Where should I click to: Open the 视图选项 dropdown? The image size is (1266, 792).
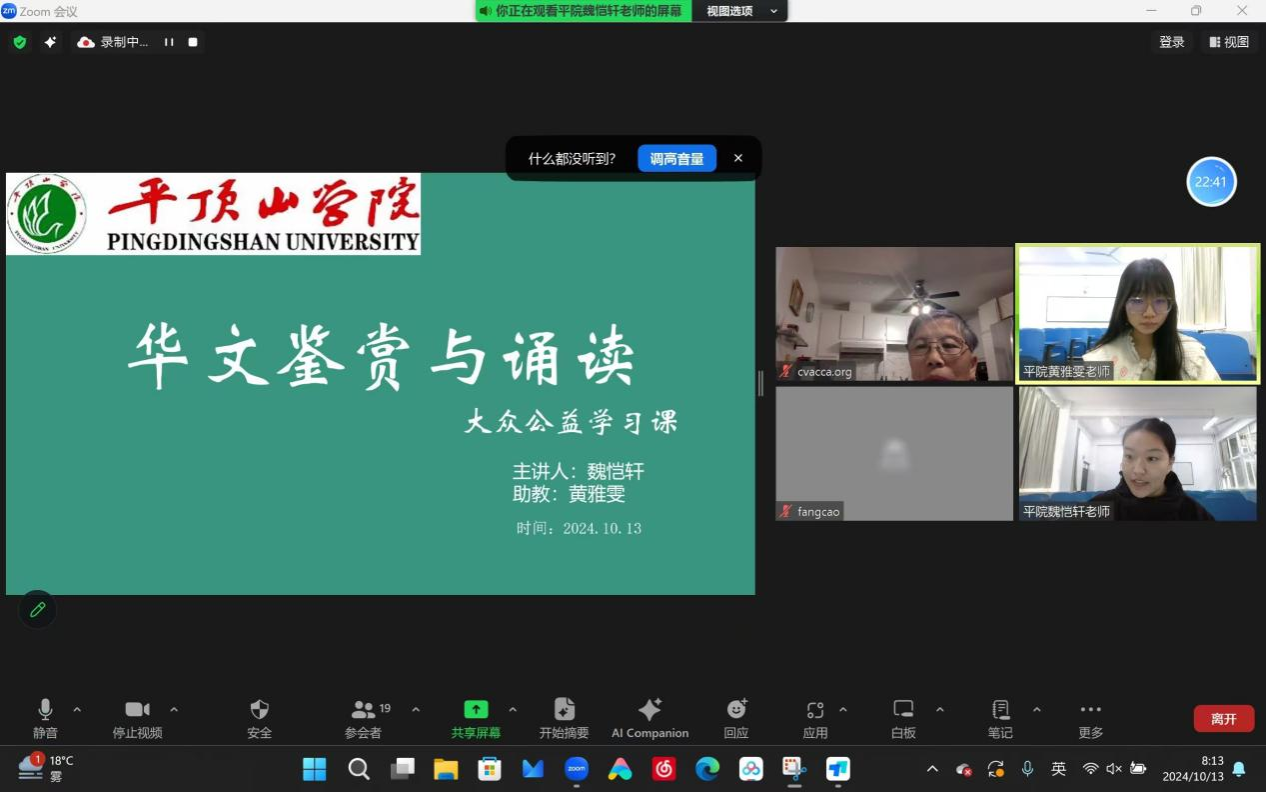coord(740,11)
